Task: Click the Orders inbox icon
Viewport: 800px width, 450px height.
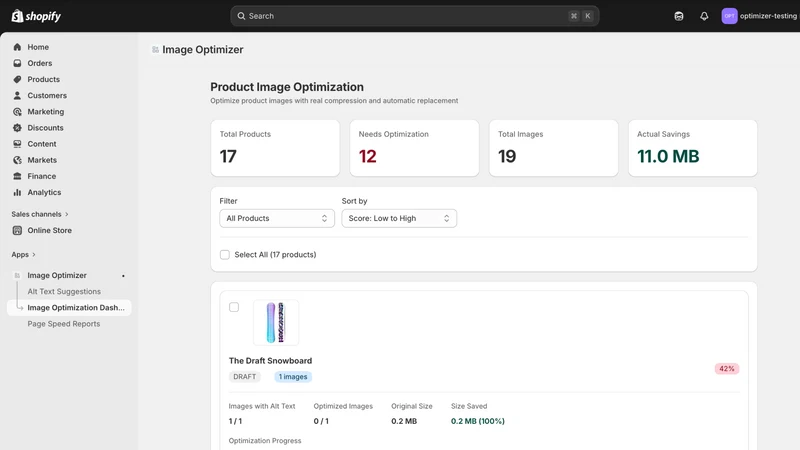Action: 17,63
